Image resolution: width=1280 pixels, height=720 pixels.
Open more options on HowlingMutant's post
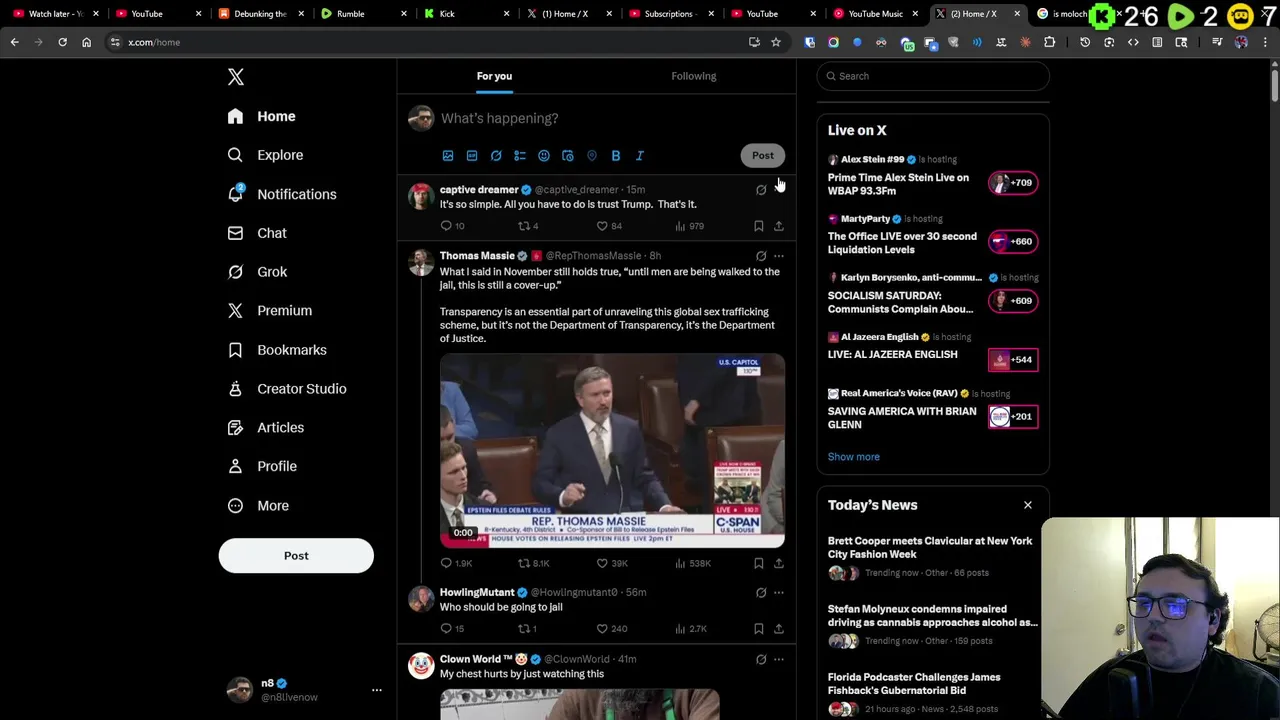point(779,593)
